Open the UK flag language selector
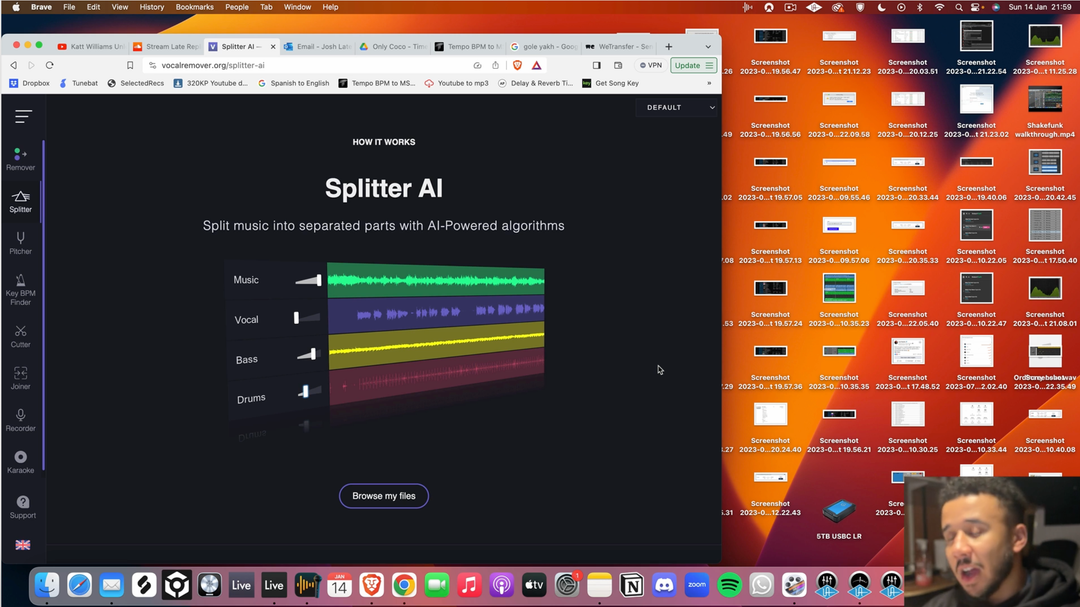This screenshot has width=1080, height=607. click(22, 545)
